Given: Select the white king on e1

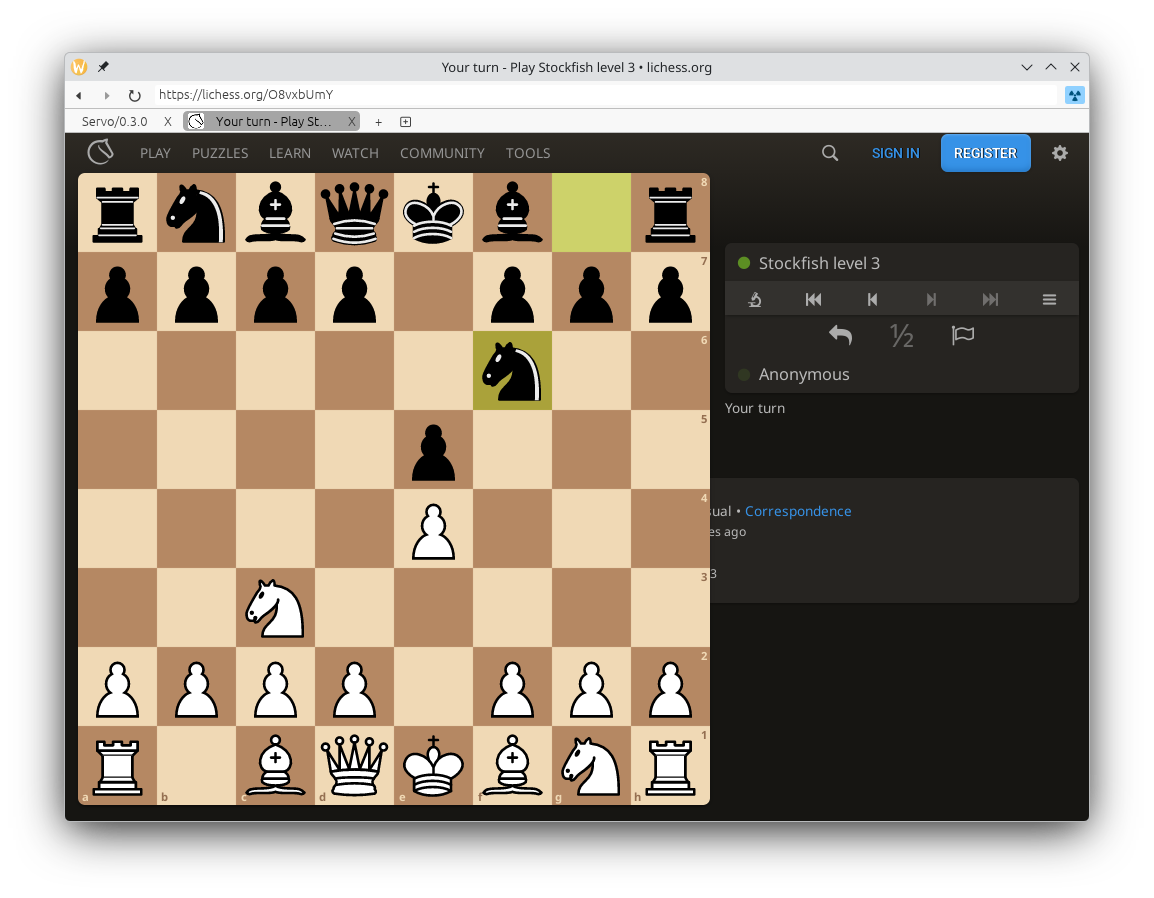Looking at the screenshot, I should [433, 766].
